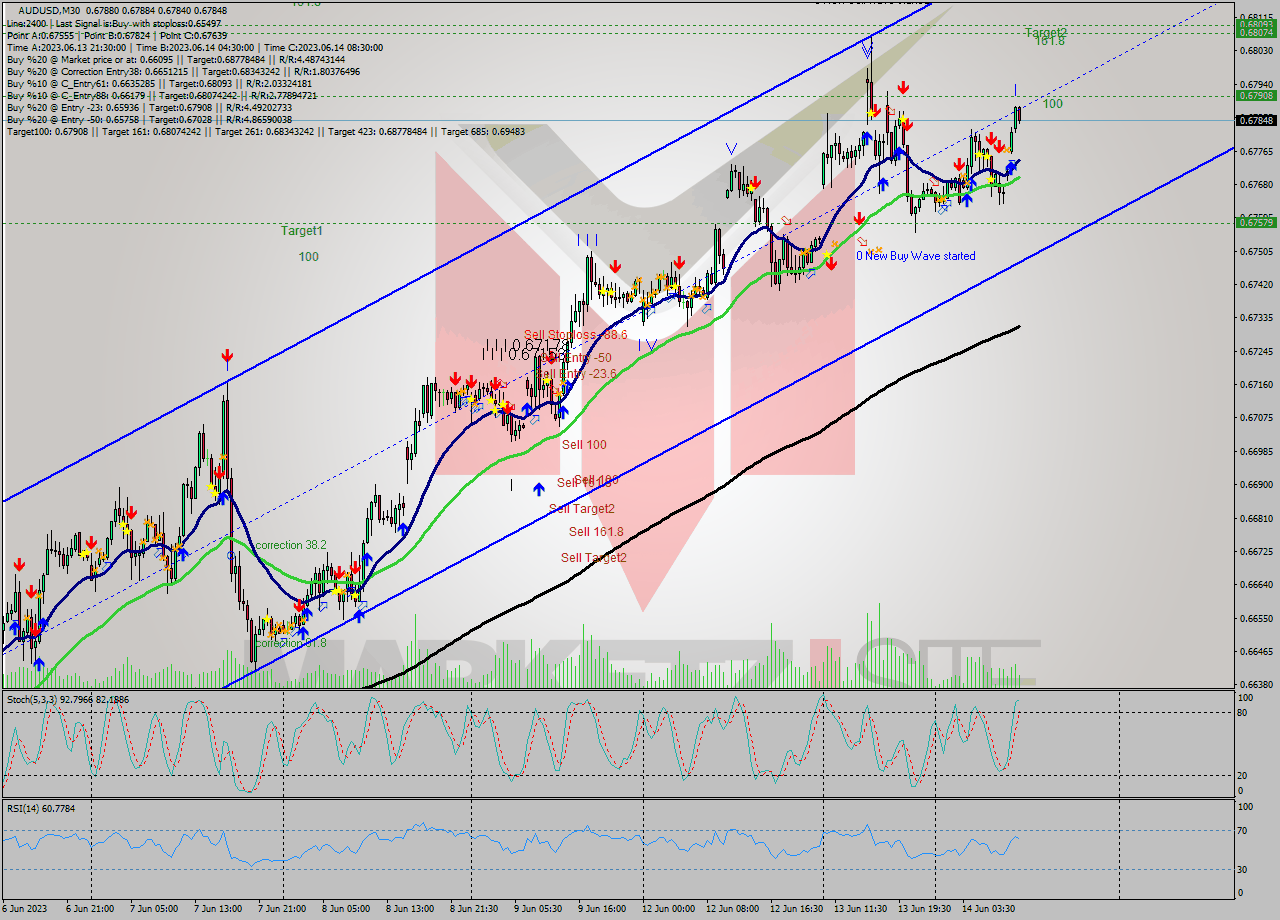Viewport: 1280px width, 920px height.
Task: Click the 0.67680 price axis value
Action: [1256, 184]
